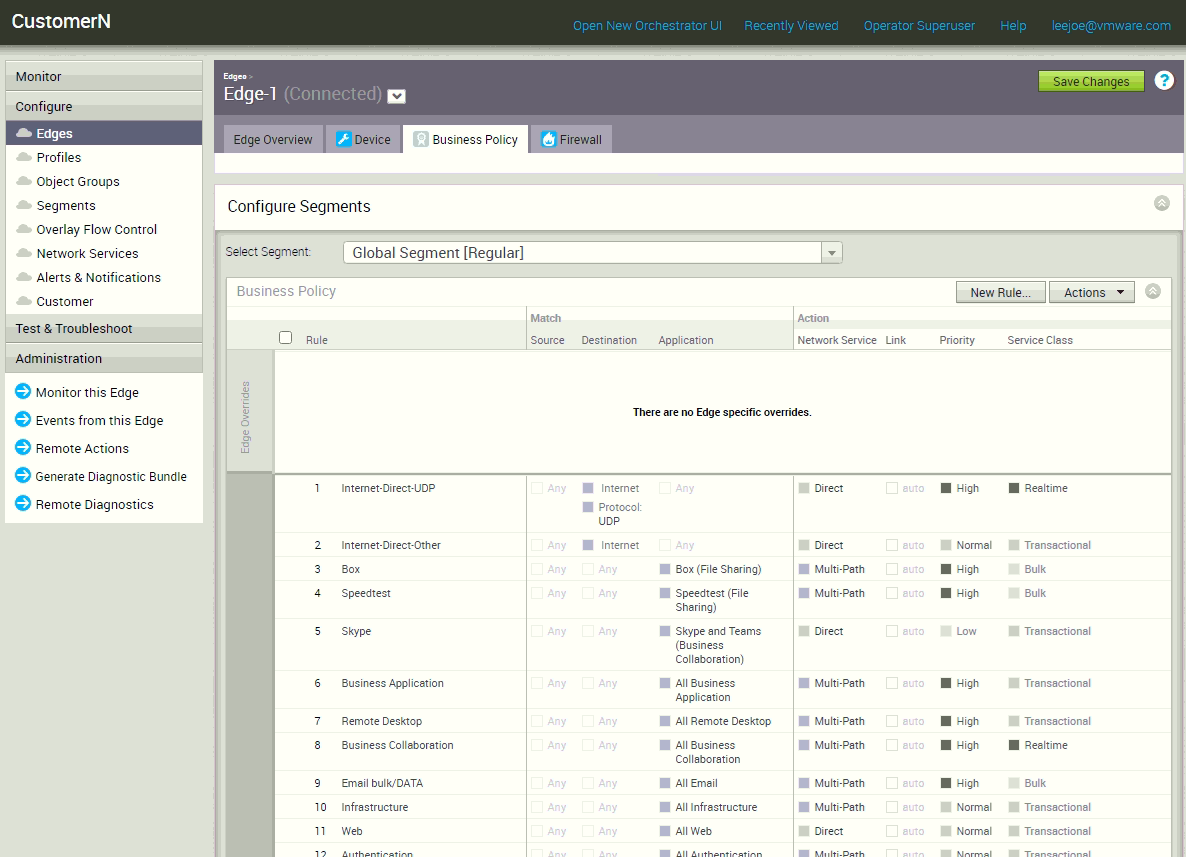Screen dimensions: 1186x857
Task: Open Object Groups in the Configure menu
Action: pyautogui.click(x=78, y=182)
